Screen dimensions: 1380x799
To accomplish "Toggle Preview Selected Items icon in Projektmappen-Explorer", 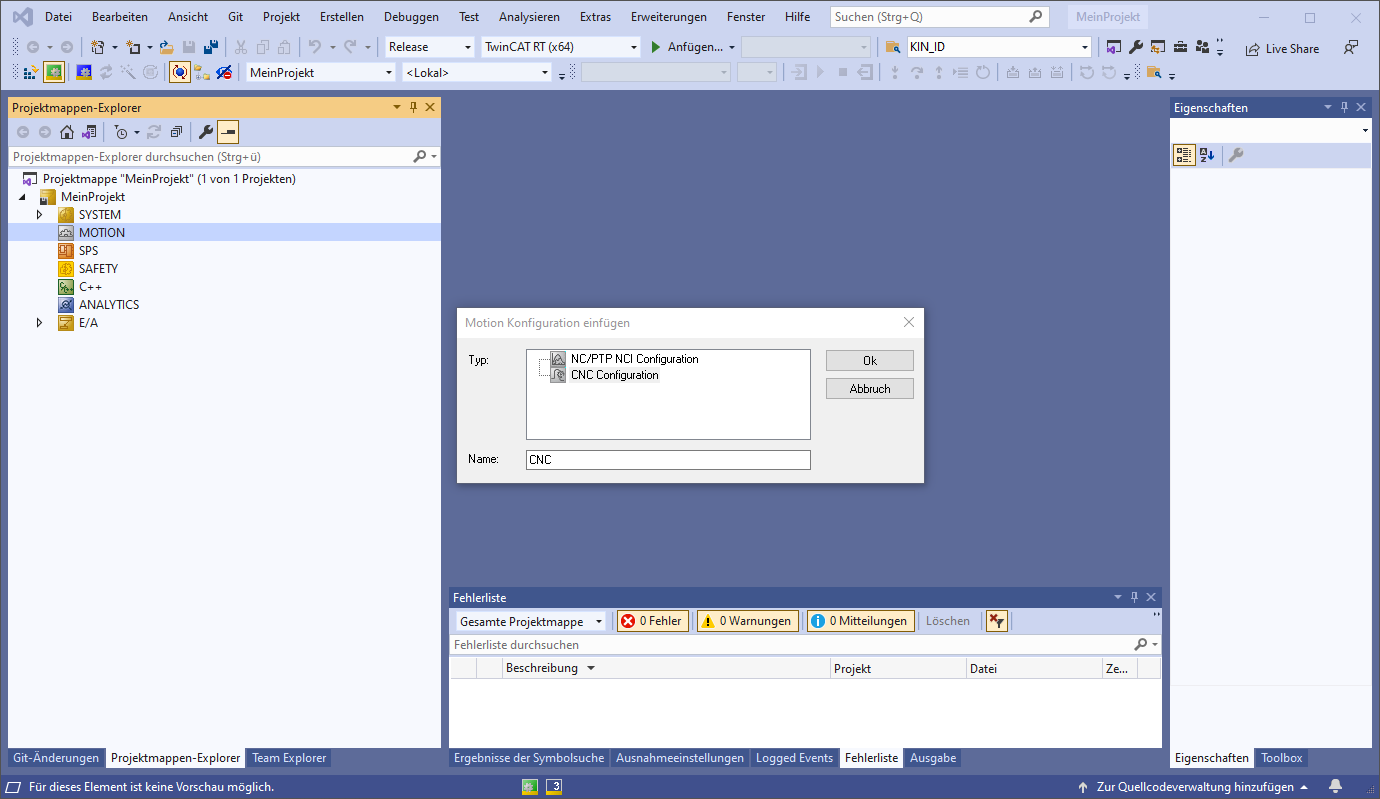I will pos(228,132).
